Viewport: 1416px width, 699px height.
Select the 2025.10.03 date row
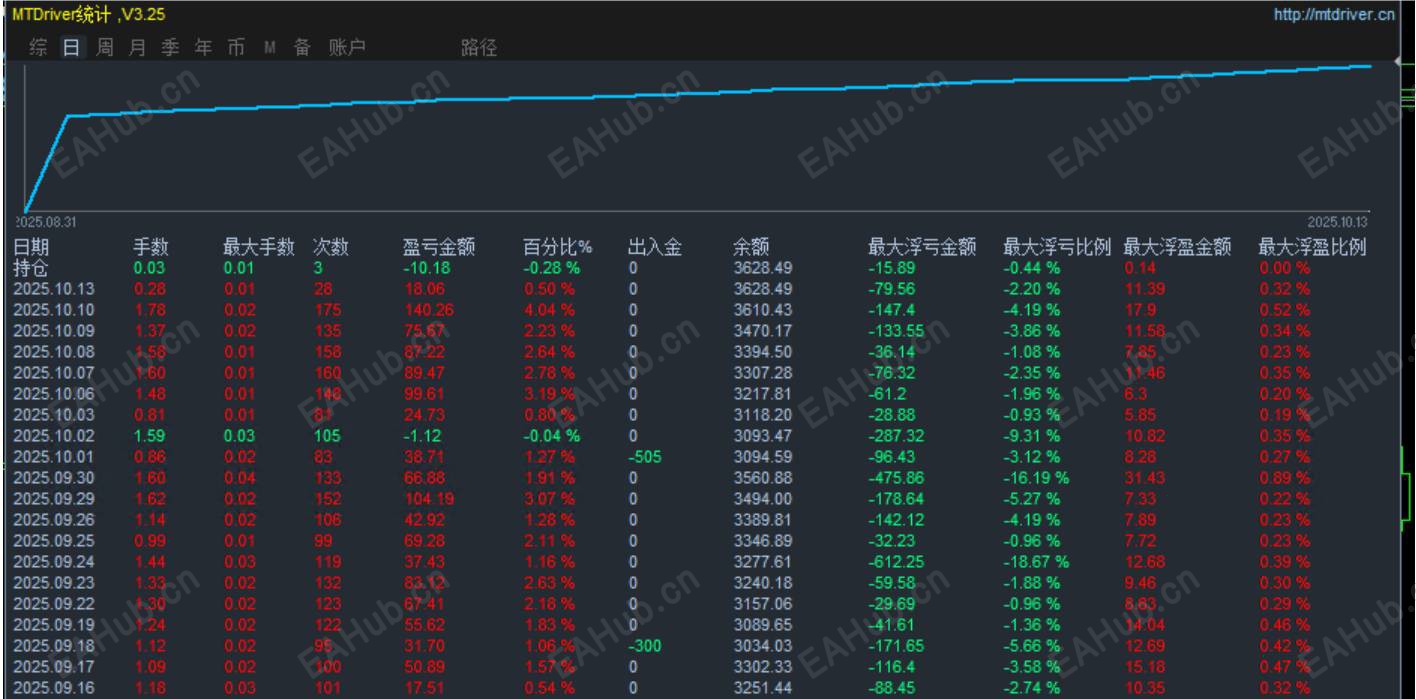point(52,415)
